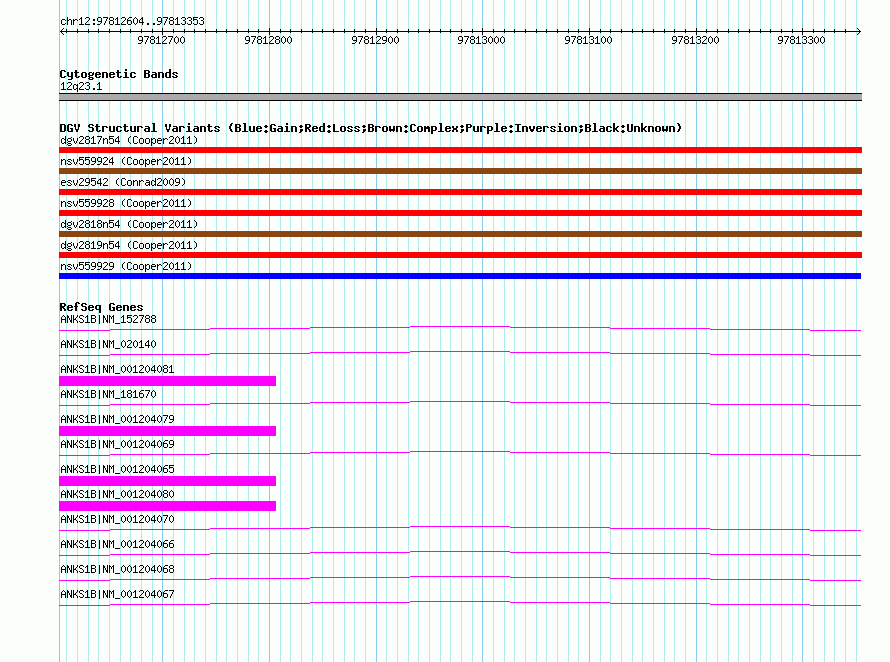Click the gray 12q23.1 cytogenetic band bar
This screenshot has height=662, width=890.
(x=460, y=97)
